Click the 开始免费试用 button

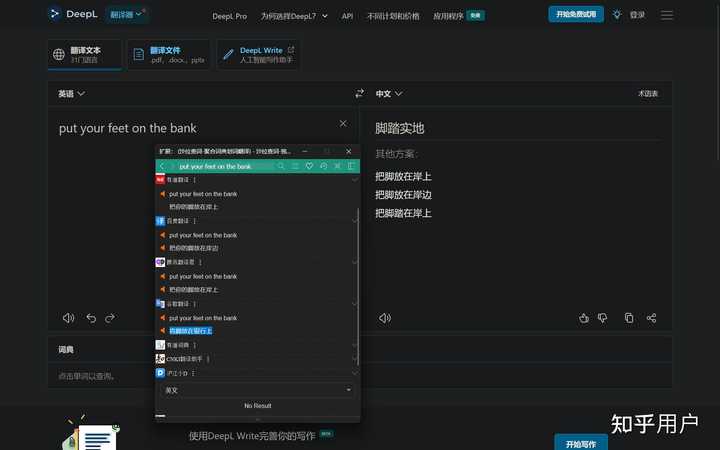coord(576,14)
